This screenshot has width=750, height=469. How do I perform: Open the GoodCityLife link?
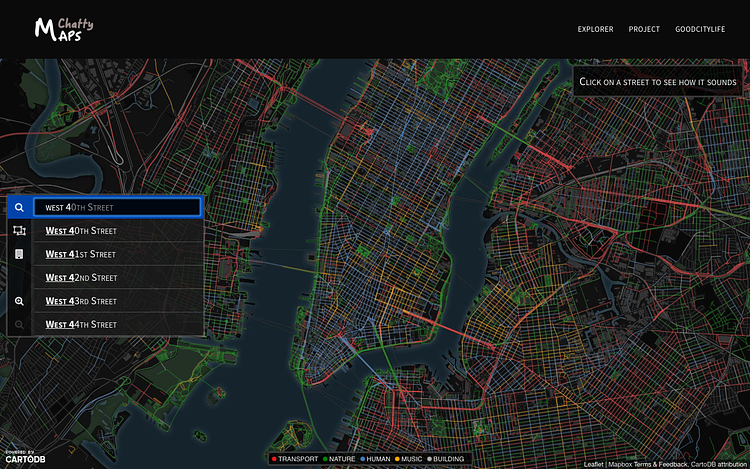pos(700,29)
